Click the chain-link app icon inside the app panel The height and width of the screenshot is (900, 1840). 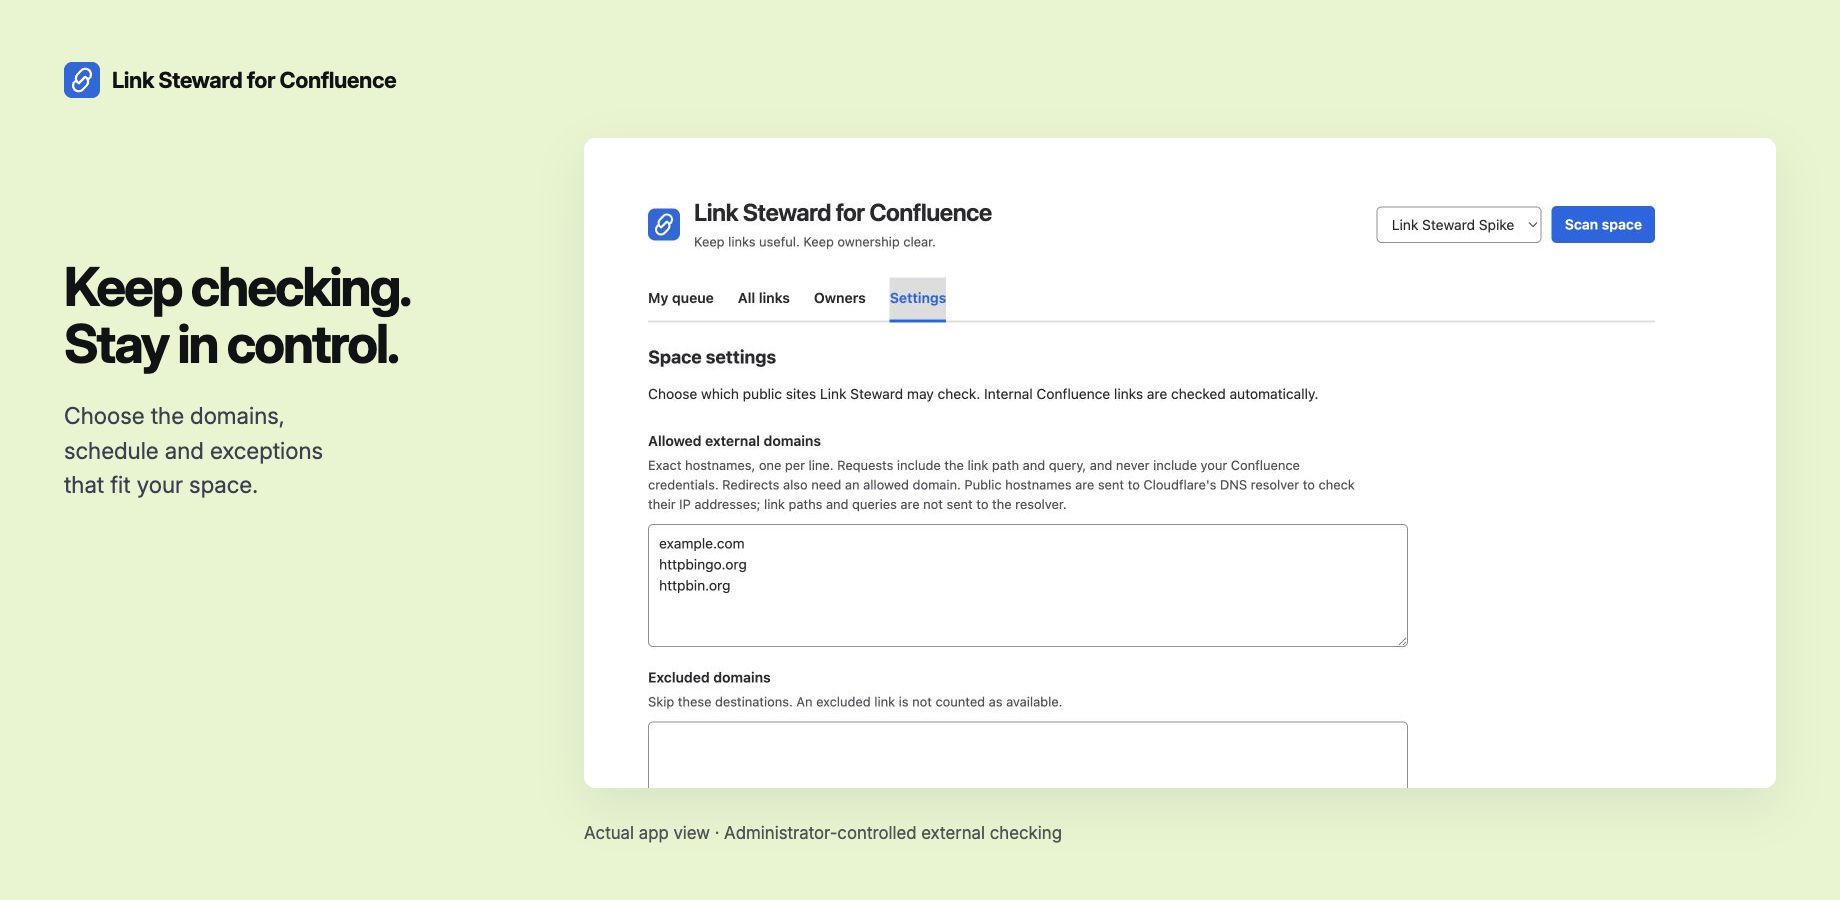664,224
